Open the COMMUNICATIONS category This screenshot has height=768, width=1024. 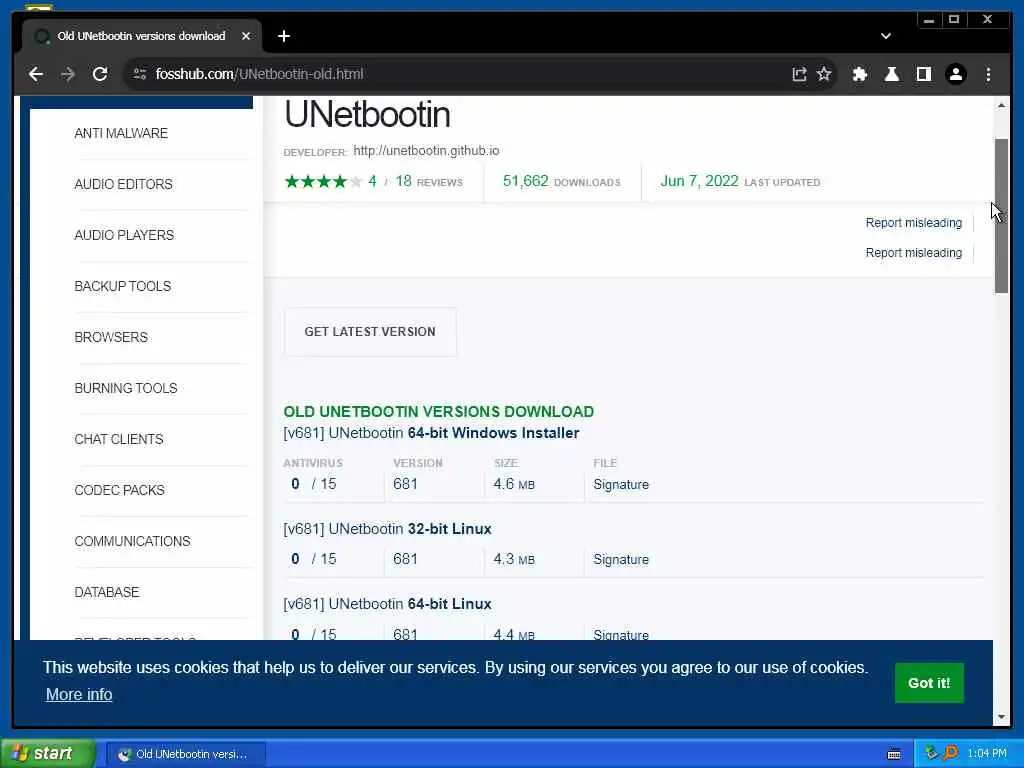(x=133, y=541)
